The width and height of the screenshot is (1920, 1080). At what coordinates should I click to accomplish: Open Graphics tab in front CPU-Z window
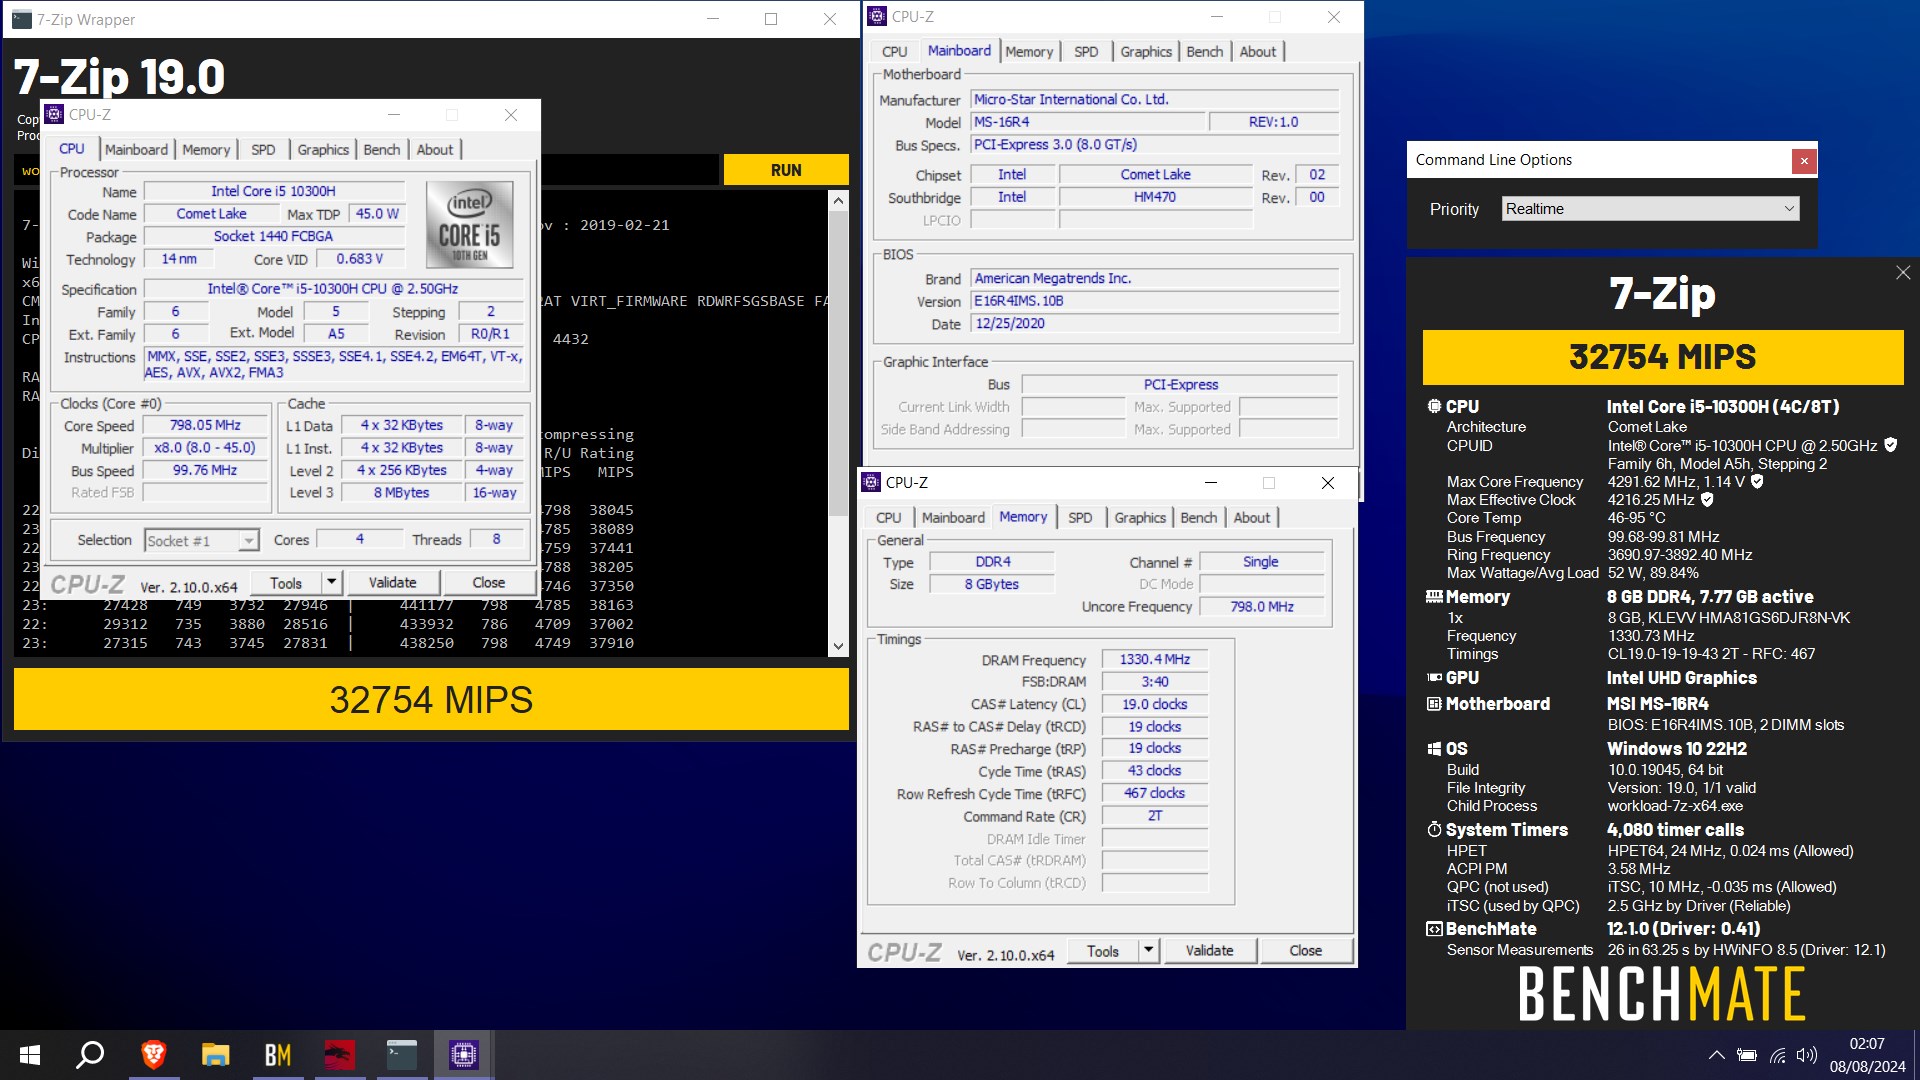click(323, 150)
